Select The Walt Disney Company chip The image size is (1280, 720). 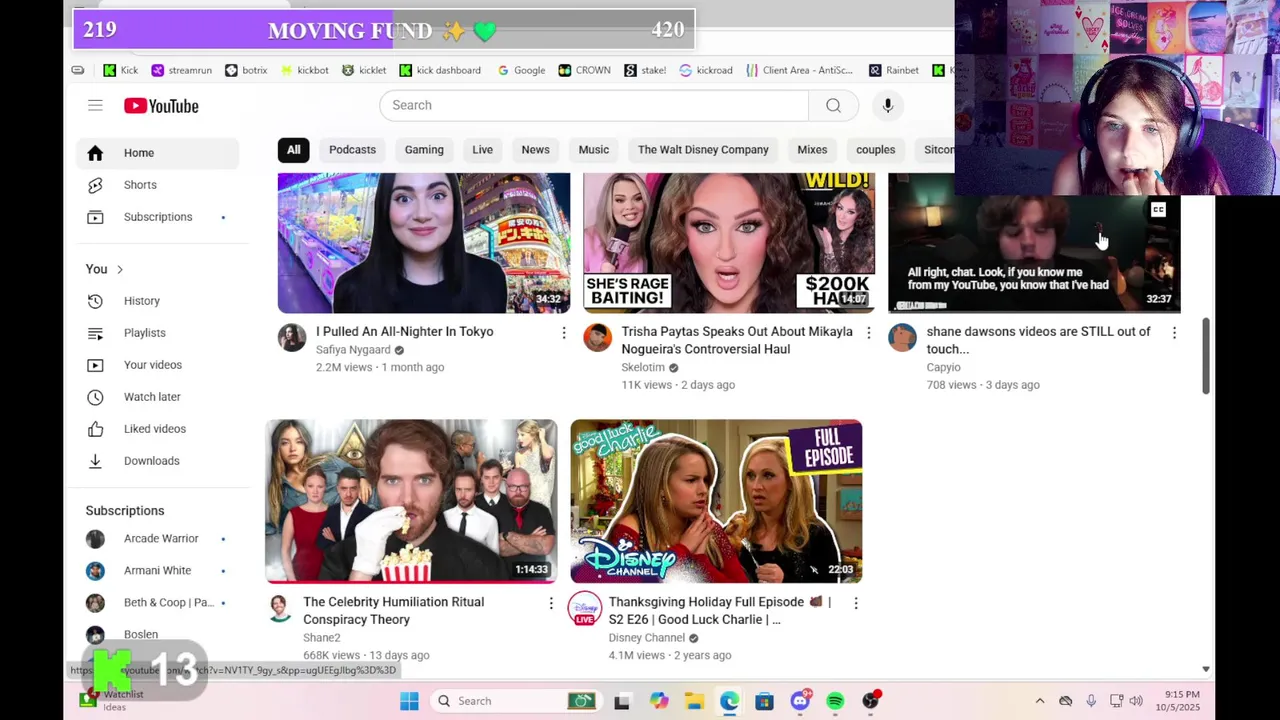pos(703,150)
